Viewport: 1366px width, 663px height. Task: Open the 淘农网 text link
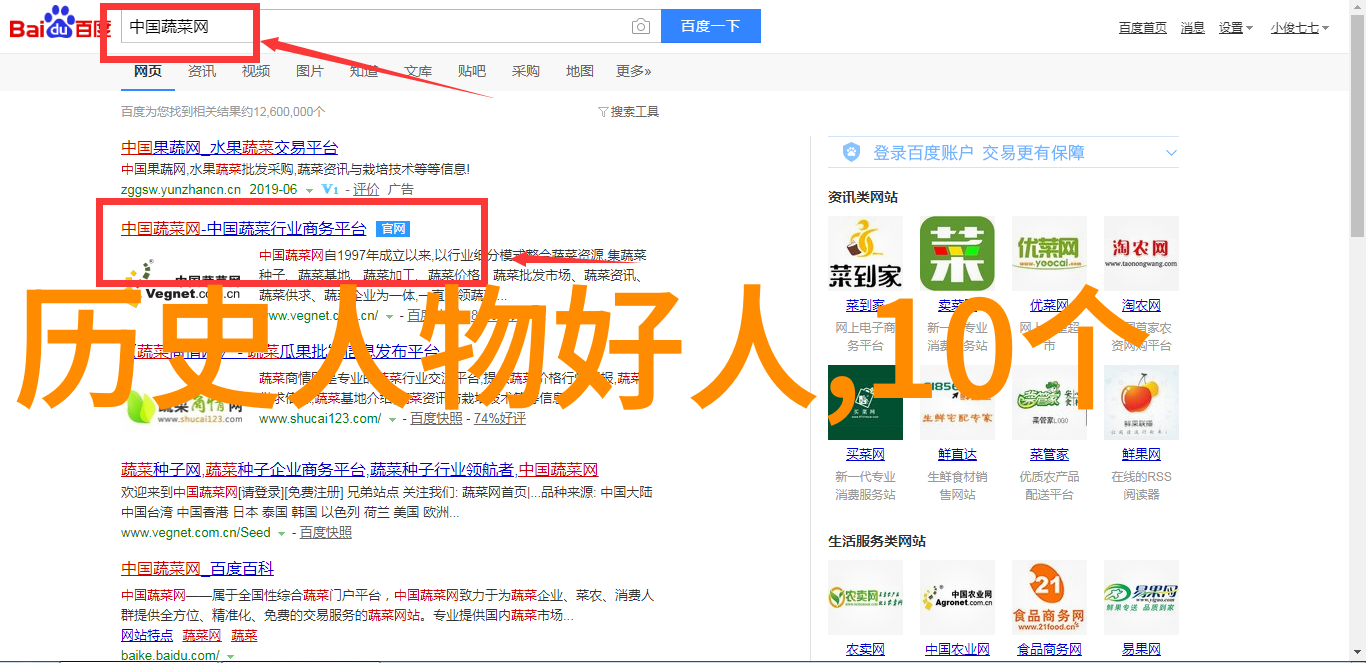point(1141,306)
